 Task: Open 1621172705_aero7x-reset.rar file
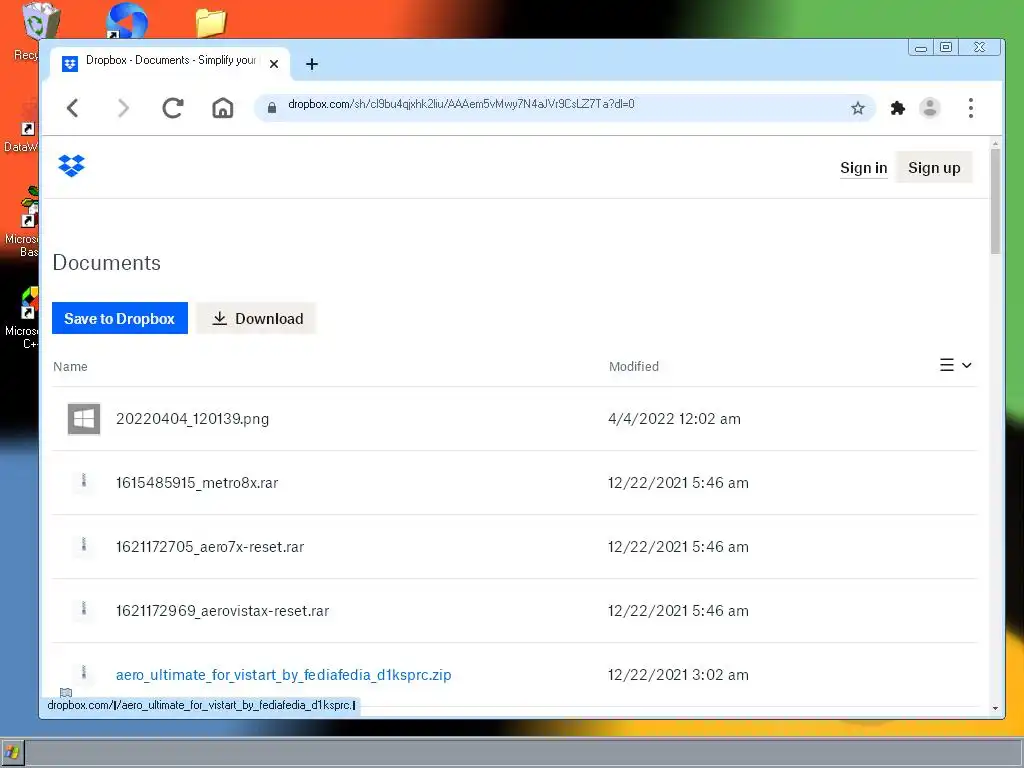pyautogui.click(x=210, y=547)
